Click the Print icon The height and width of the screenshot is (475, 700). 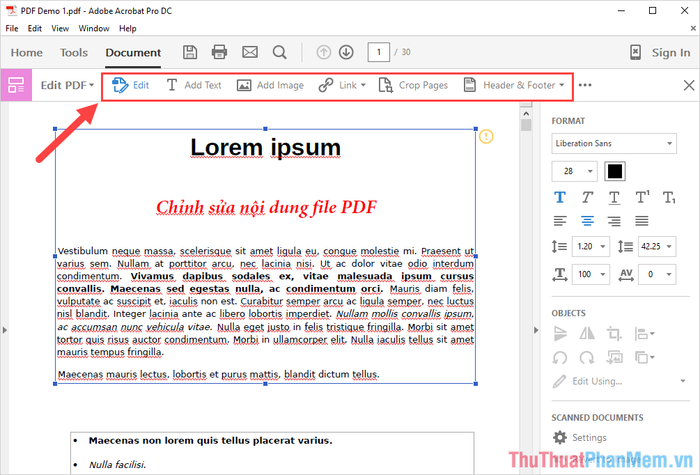point(220,52)
